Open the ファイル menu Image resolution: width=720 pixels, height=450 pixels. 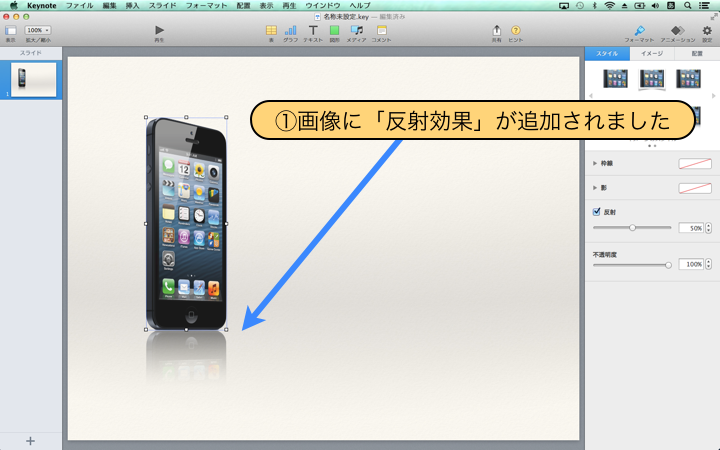pos(80,6)
